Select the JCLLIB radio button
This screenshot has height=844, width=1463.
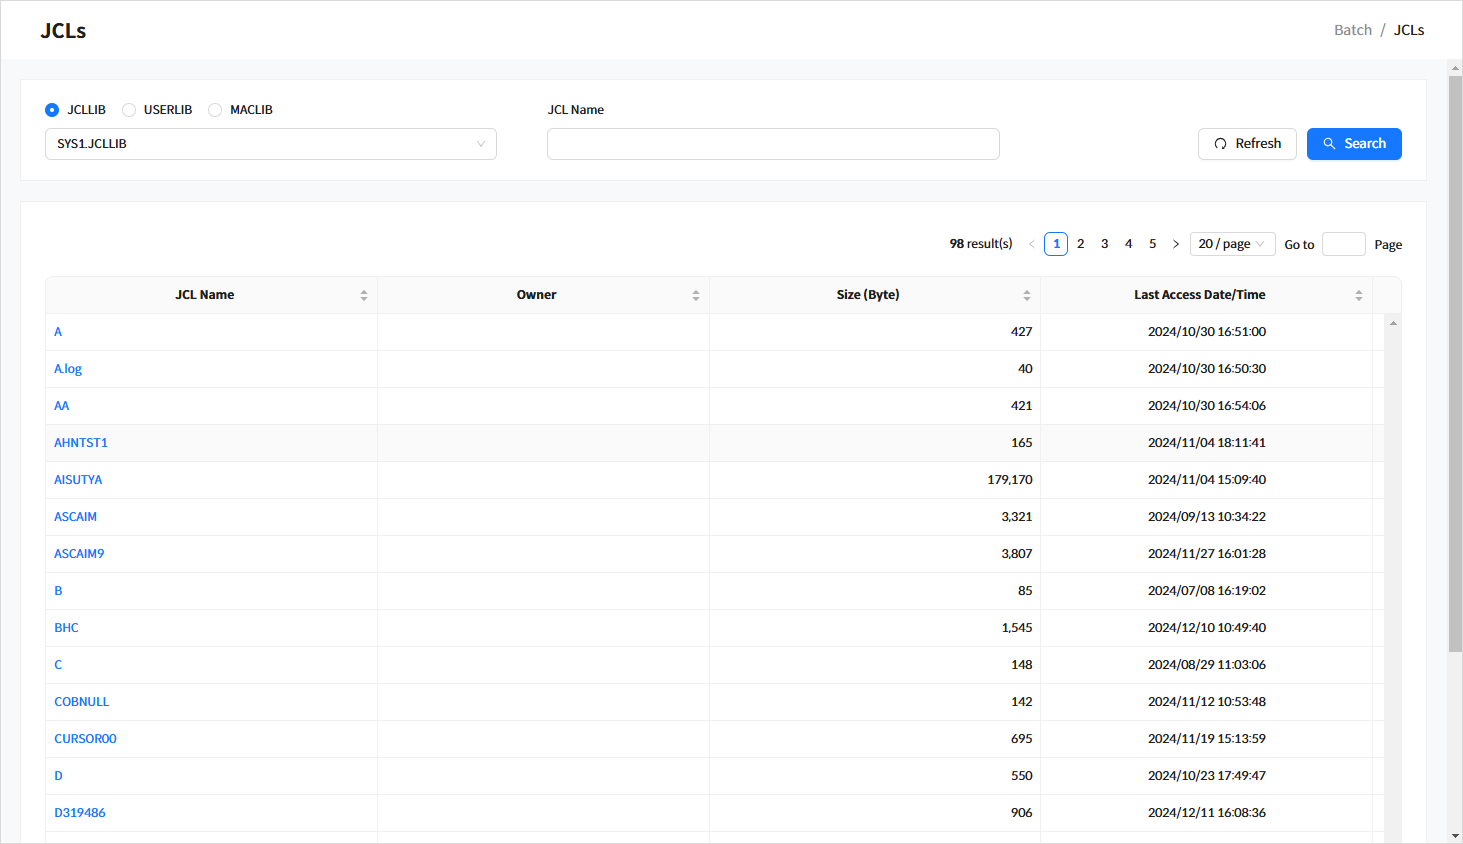pyautogui.click(x=52, y=110)
